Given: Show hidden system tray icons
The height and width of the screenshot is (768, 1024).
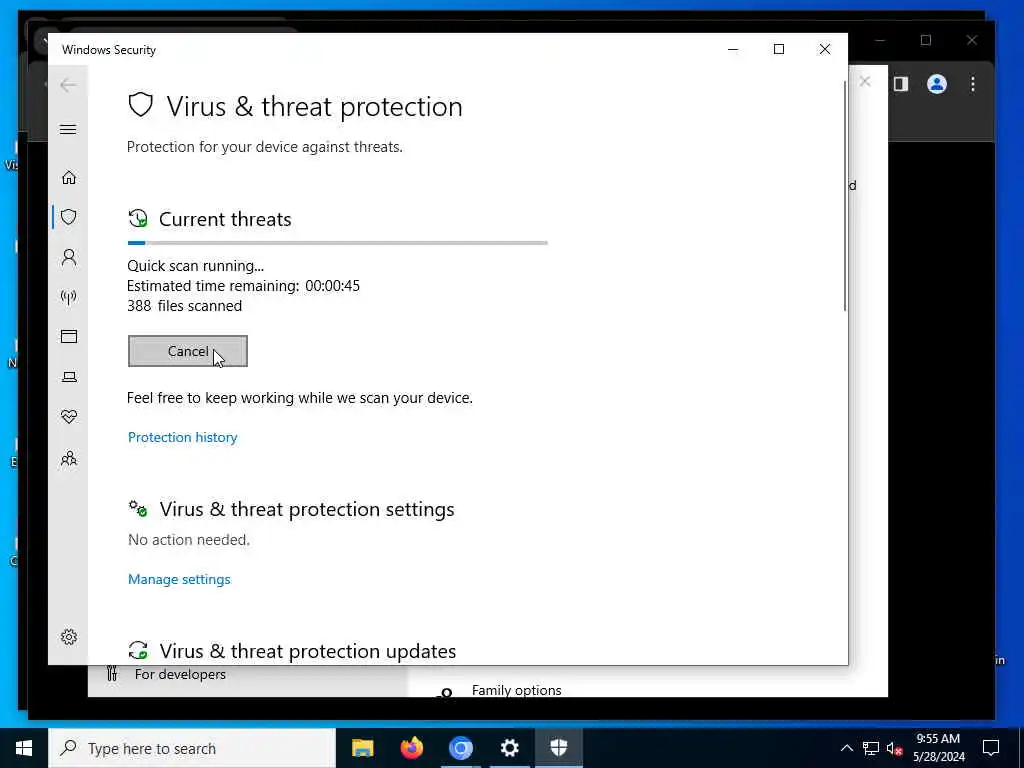Looking at the screenshot, I should (846, 748).
